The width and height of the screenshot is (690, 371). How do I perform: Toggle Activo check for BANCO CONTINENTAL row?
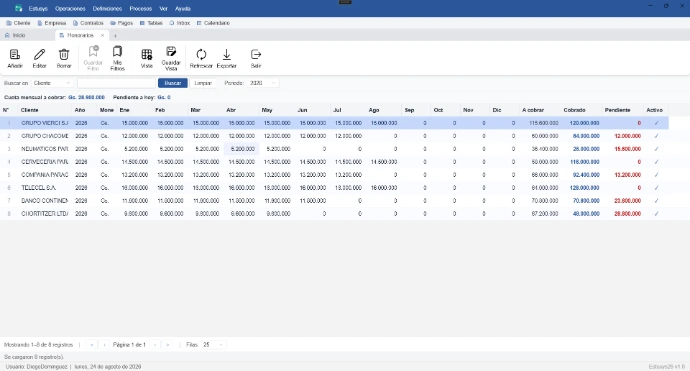656,201
